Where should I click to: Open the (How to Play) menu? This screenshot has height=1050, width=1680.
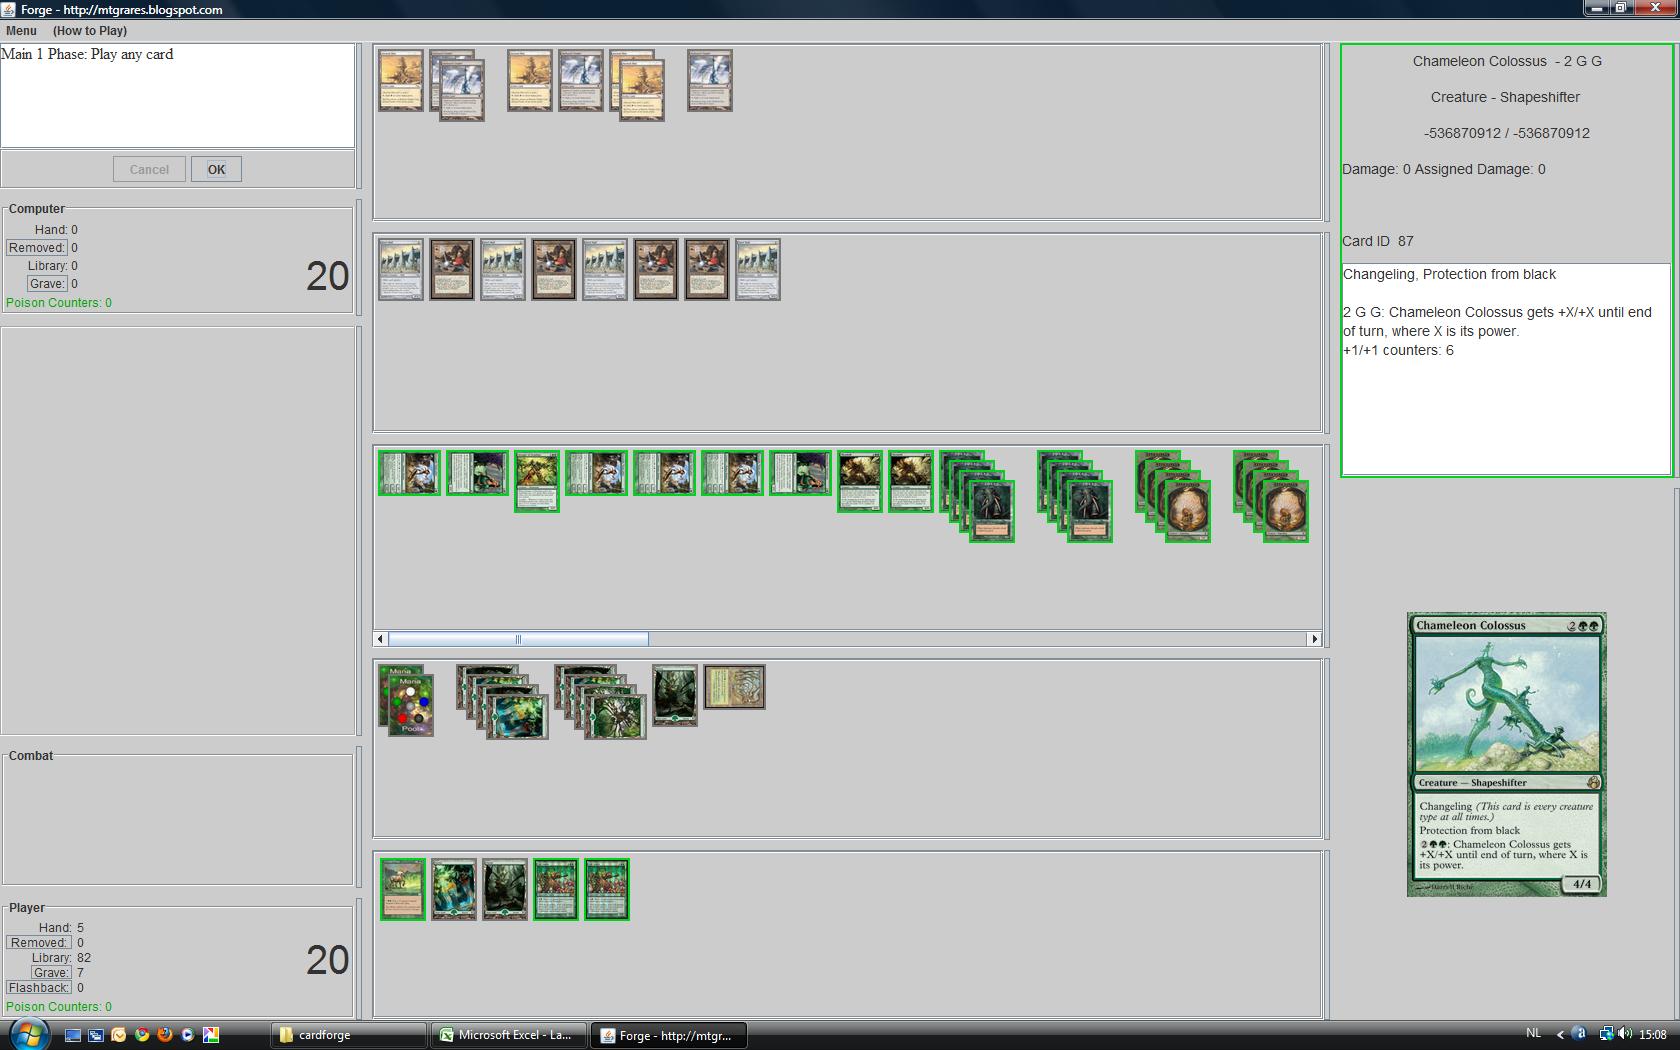tap(90, 31)
